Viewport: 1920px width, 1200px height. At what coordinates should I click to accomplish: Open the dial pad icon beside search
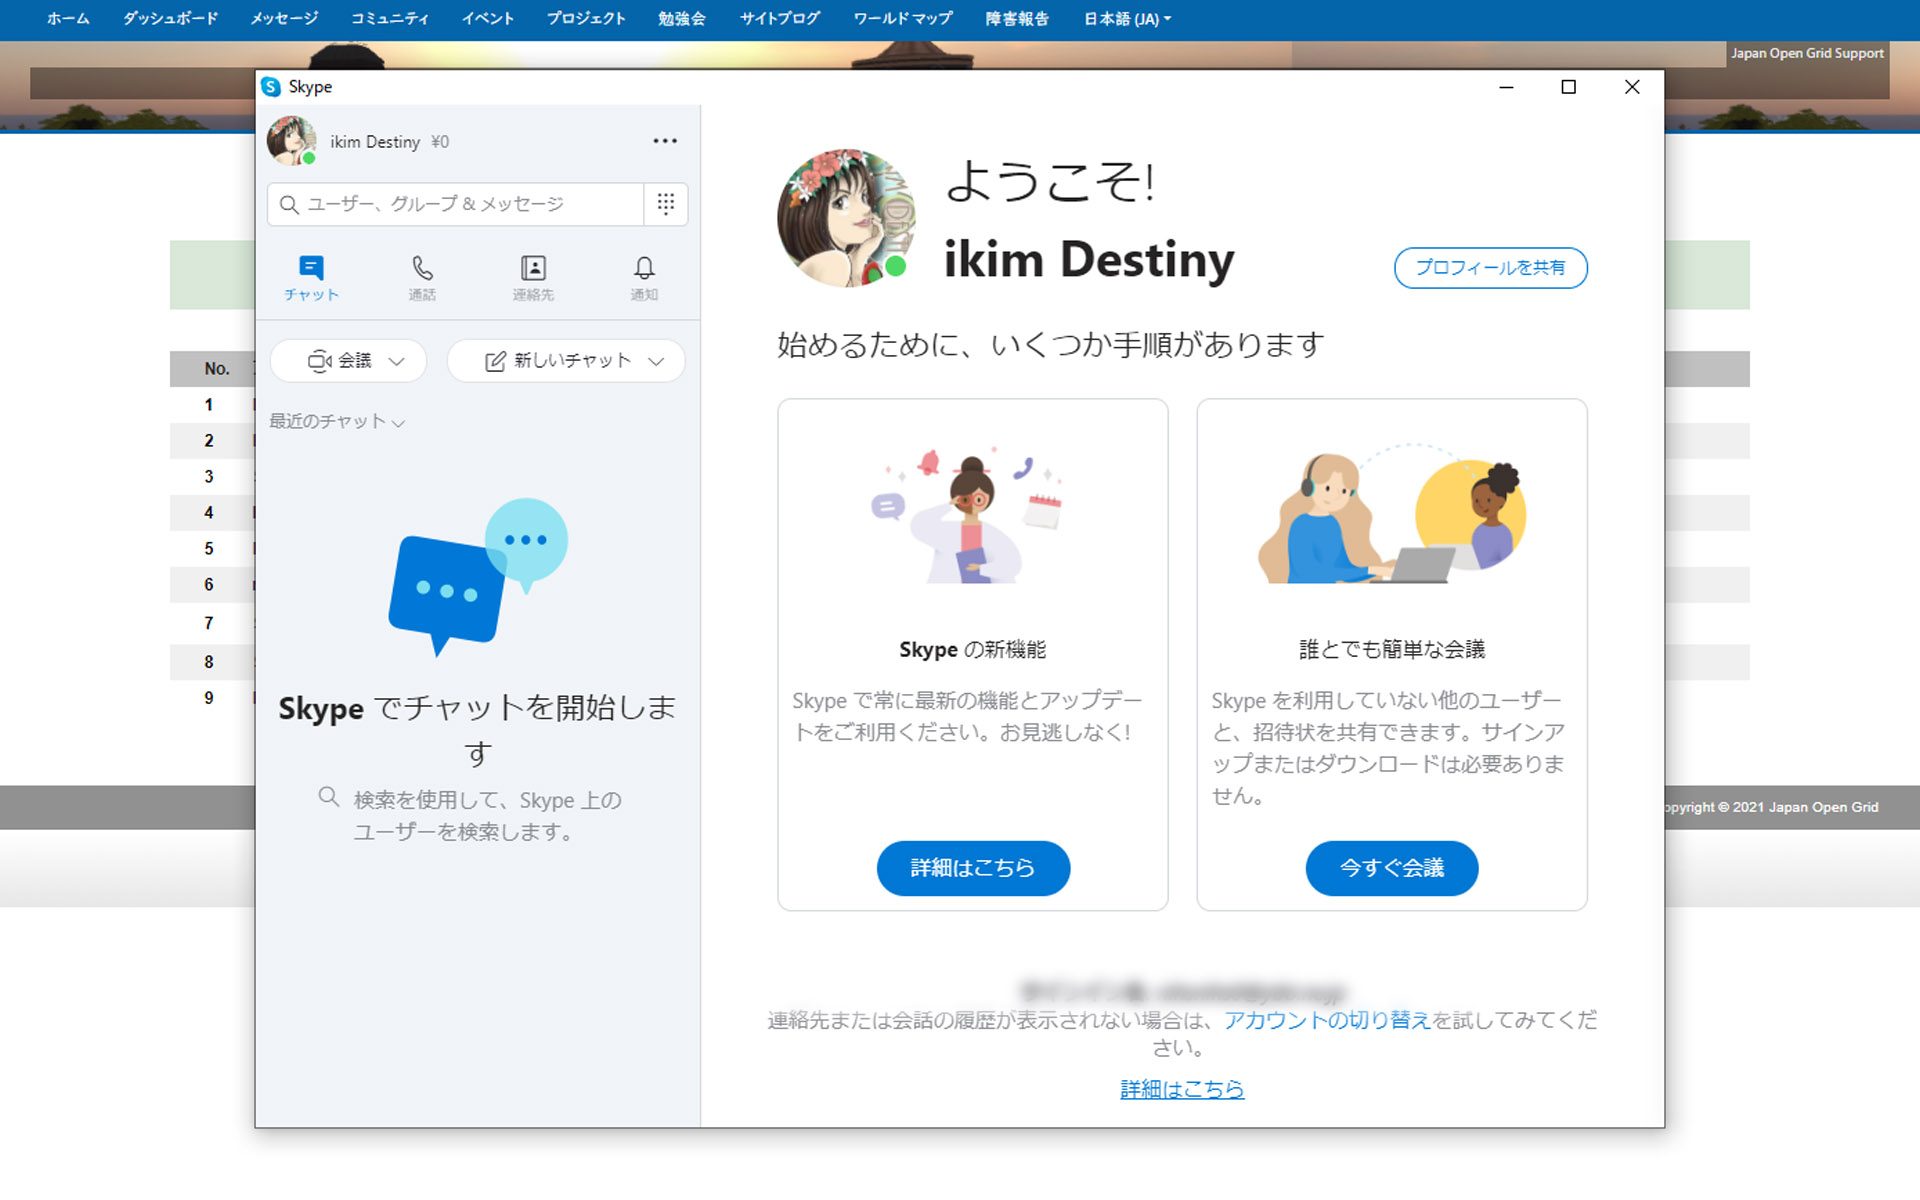point(666,204)
